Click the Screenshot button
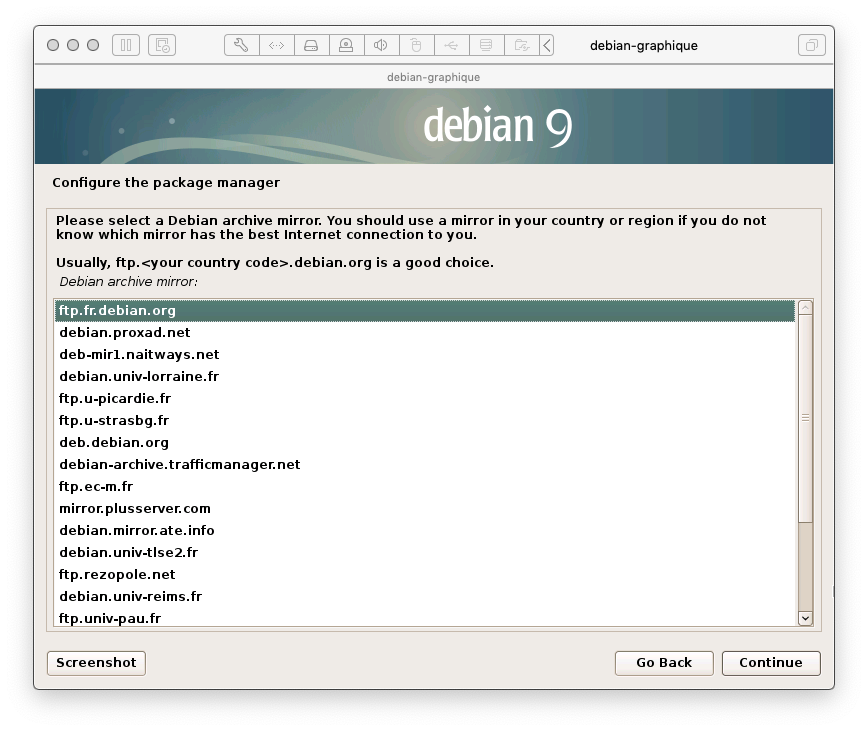Image resolution: width=868 pixels, height=731 pixels. [x=96, y=663]
